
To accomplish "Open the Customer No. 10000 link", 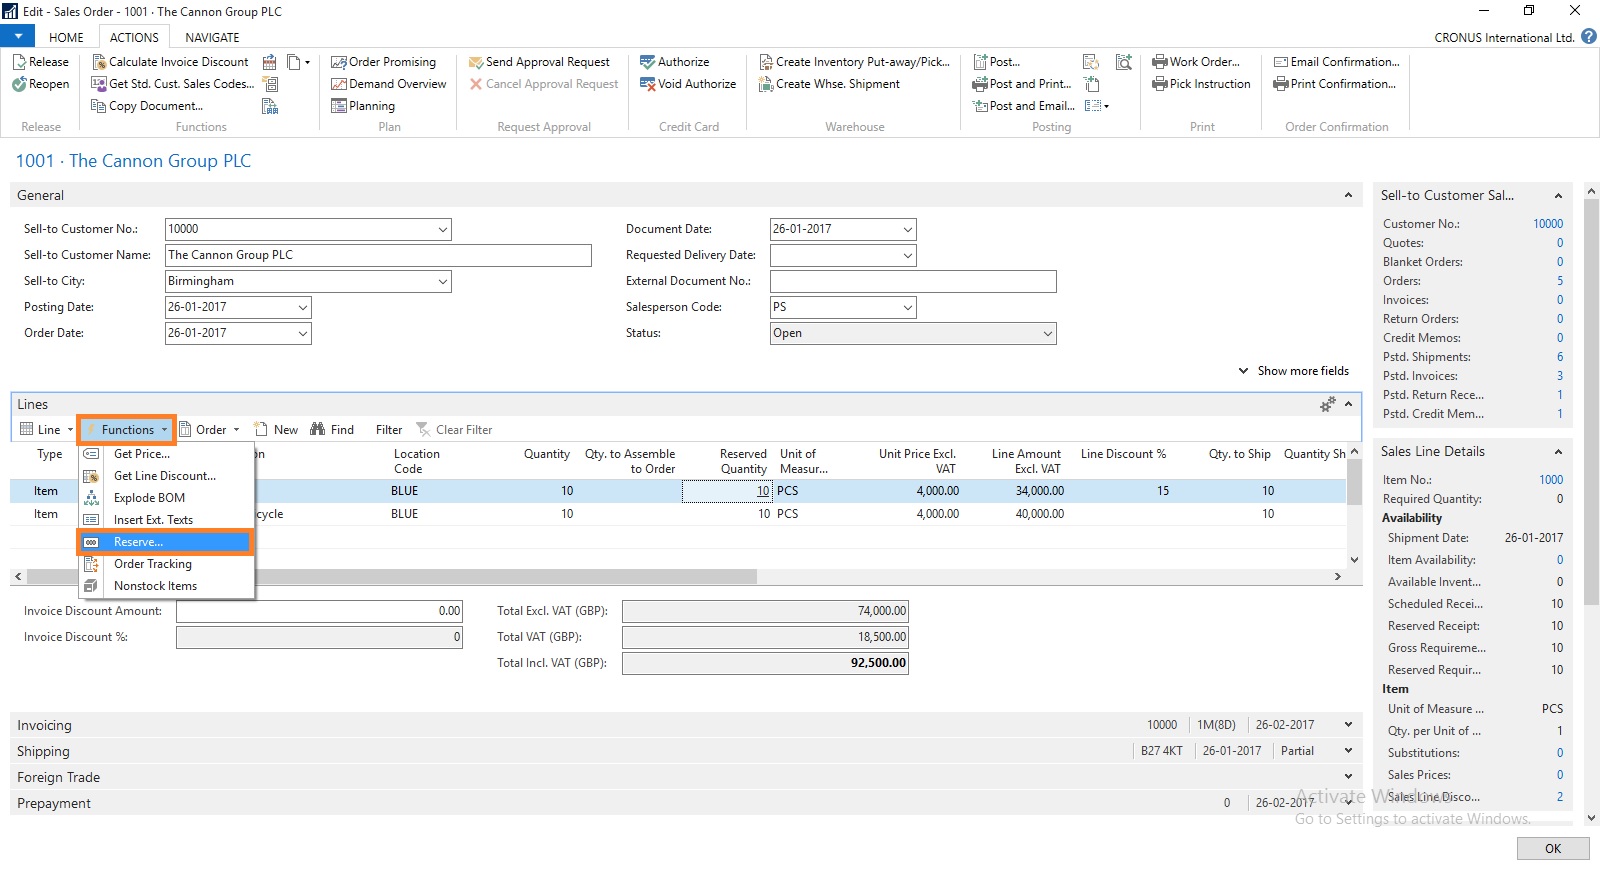I will 1547,224.
